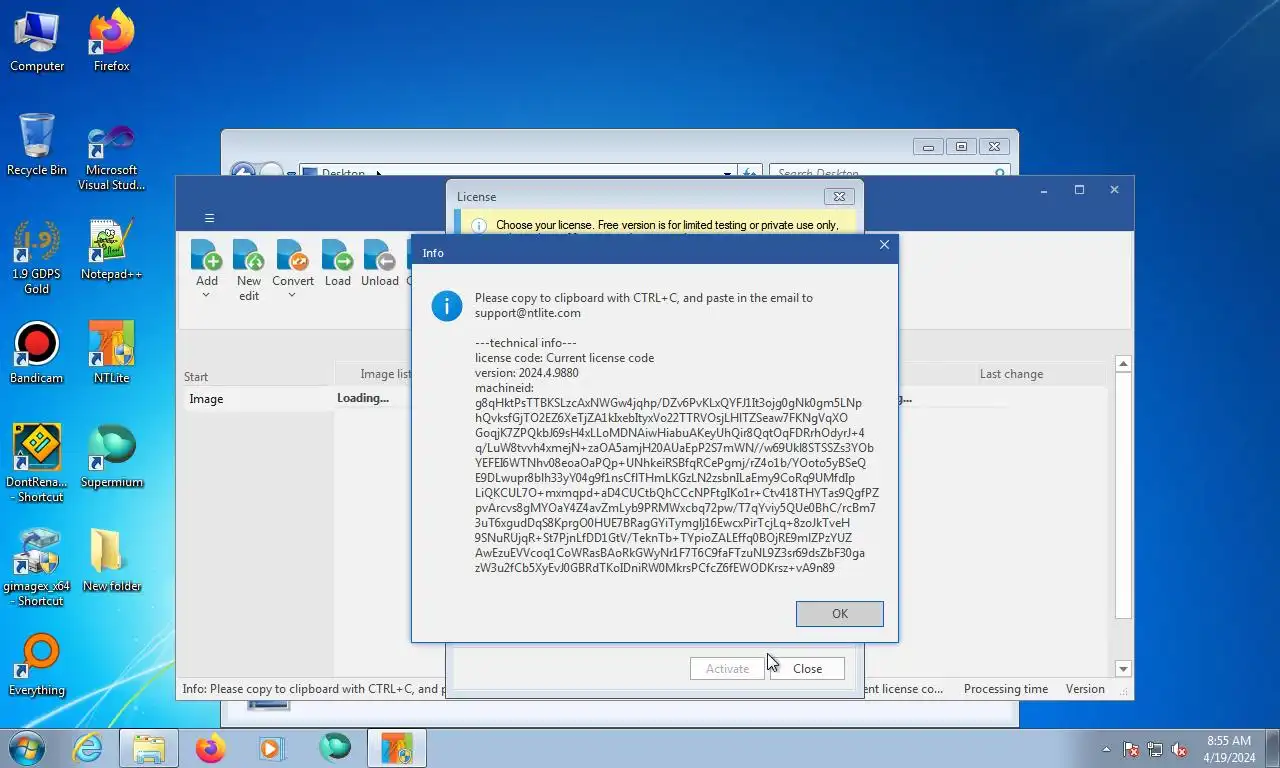Click the NTLite taskbar button
This screenshot has width=1280, height=768.
(x=397, y=748)
